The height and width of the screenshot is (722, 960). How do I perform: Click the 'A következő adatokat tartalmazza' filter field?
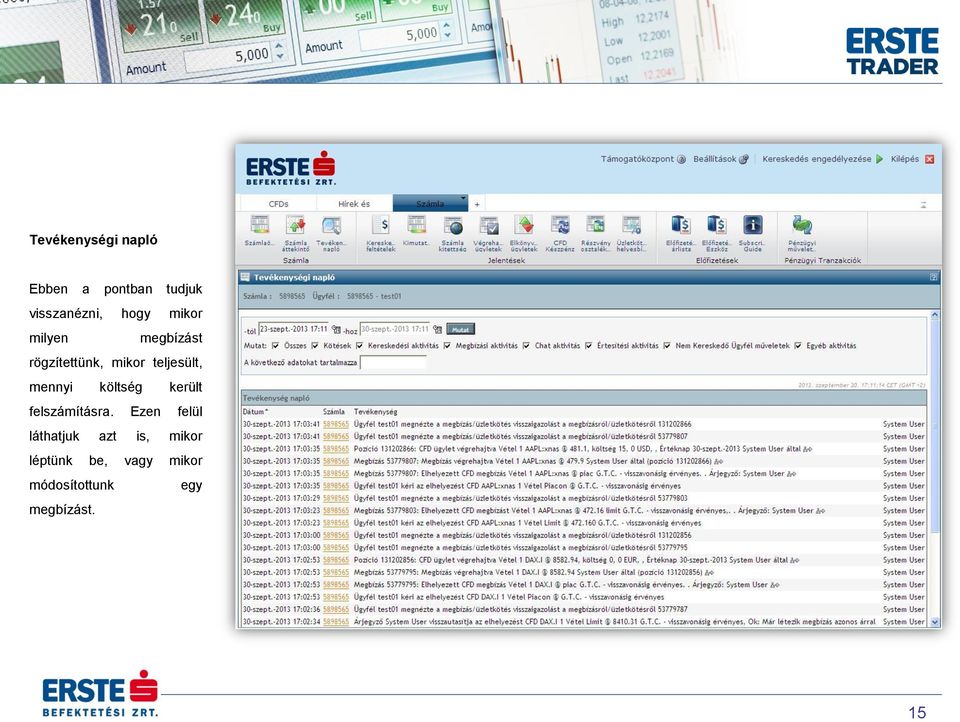tap(393, 363)
